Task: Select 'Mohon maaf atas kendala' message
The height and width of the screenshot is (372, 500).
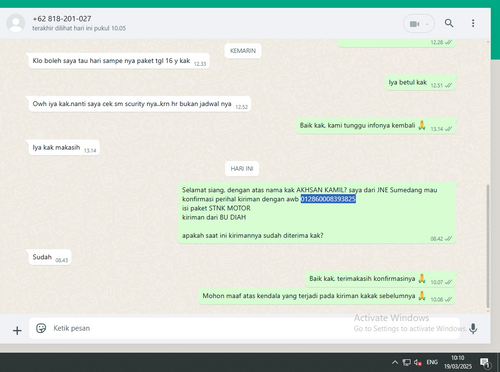Action: (327, 296)
